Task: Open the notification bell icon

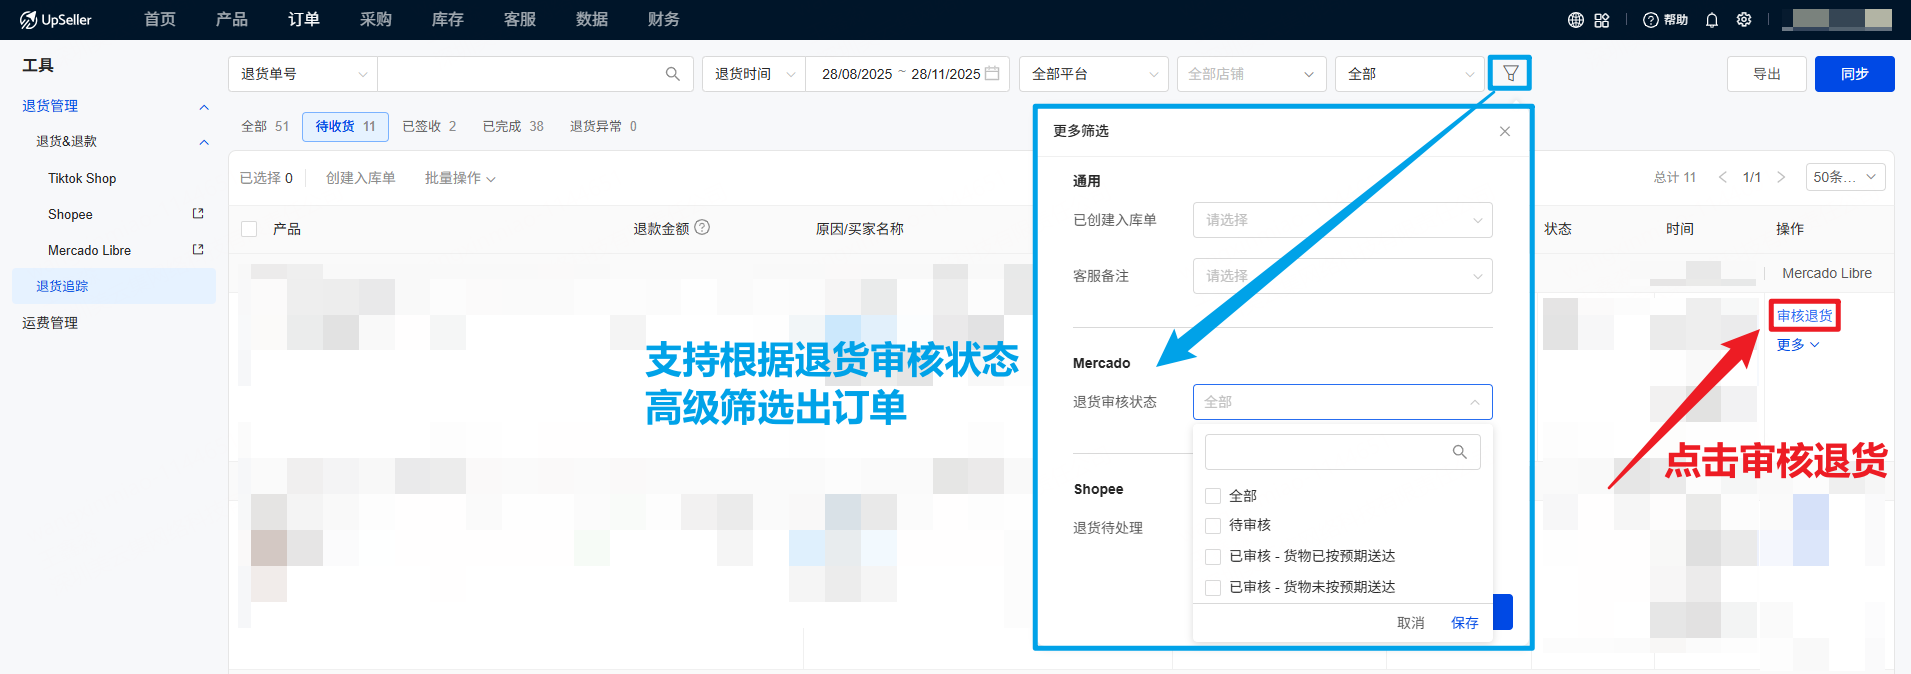Action: pos(1712,20)
